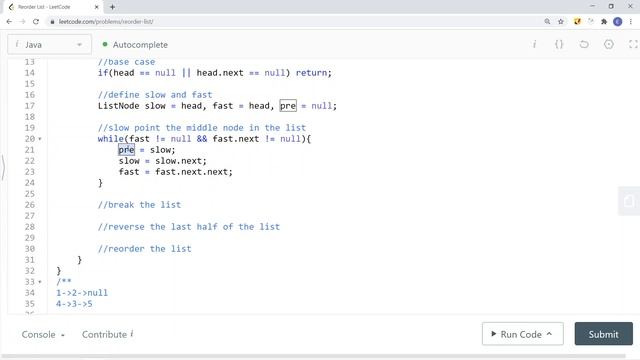The height and width of the screenshot is (360, 640).
Task: Open the right-side feedback widget
Action: point(629,201)
